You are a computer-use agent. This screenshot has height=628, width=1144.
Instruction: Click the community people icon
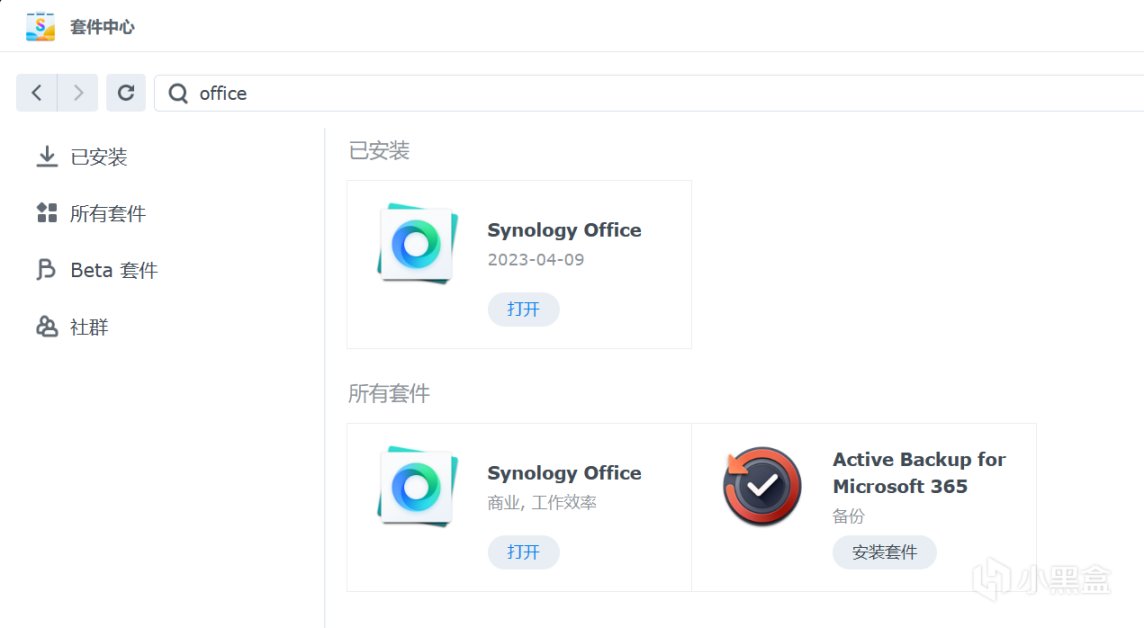click(46, 327)
